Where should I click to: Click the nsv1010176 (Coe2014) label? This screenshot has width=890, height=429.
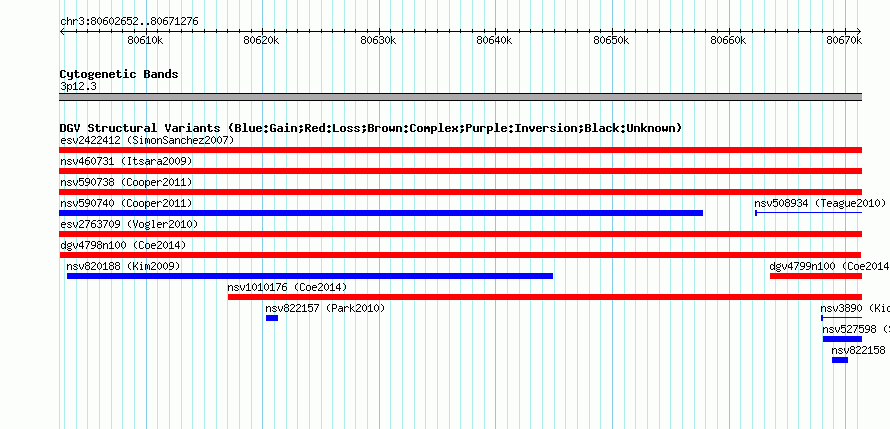point(287,287)
